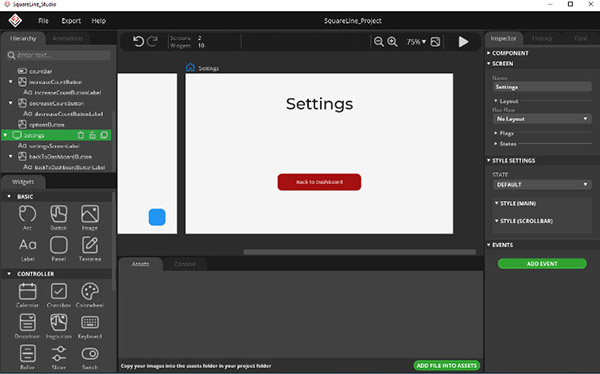Select the Roller widget
The width and height of the screenshot is (600, 374).
(28, 357)
